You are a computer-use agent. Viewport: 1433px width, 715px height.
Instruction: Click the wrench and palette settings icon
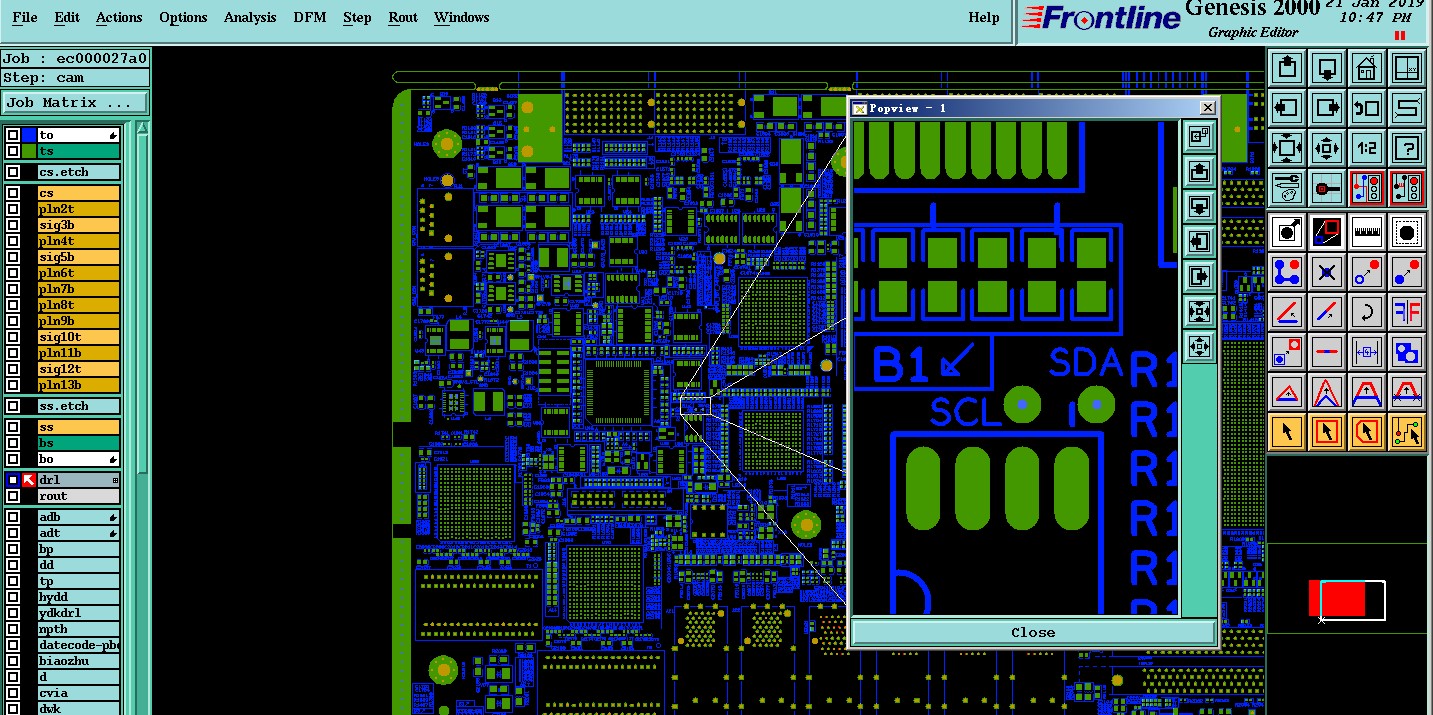point(1288,187)
